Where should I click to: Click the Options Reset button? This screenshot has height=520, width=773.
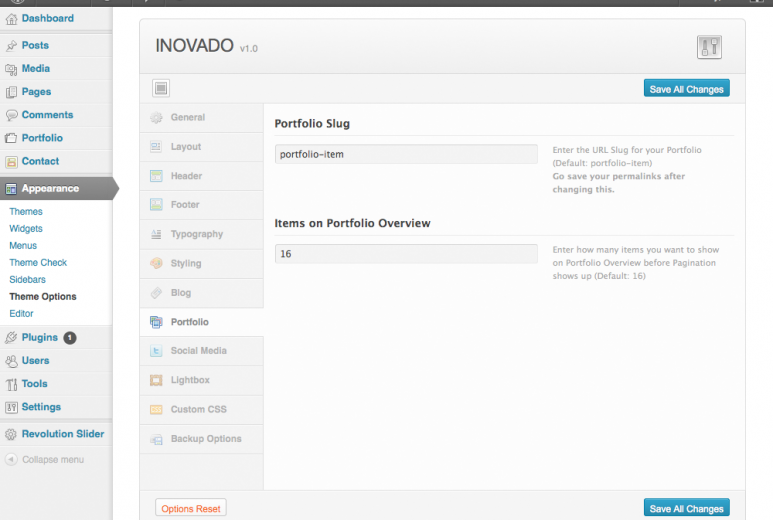(191, 508)
